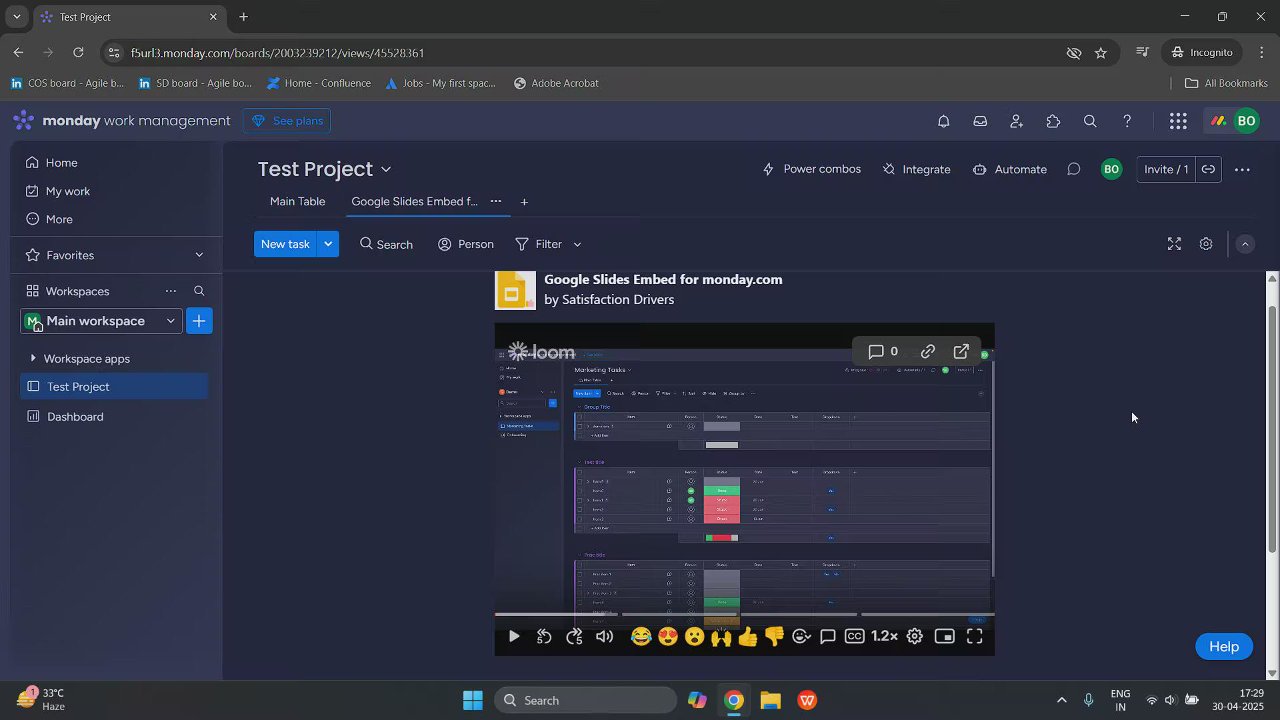Screen dimensions: 1280x720
Task: Open the products switcher grid icon
Action: (1179, 121)
